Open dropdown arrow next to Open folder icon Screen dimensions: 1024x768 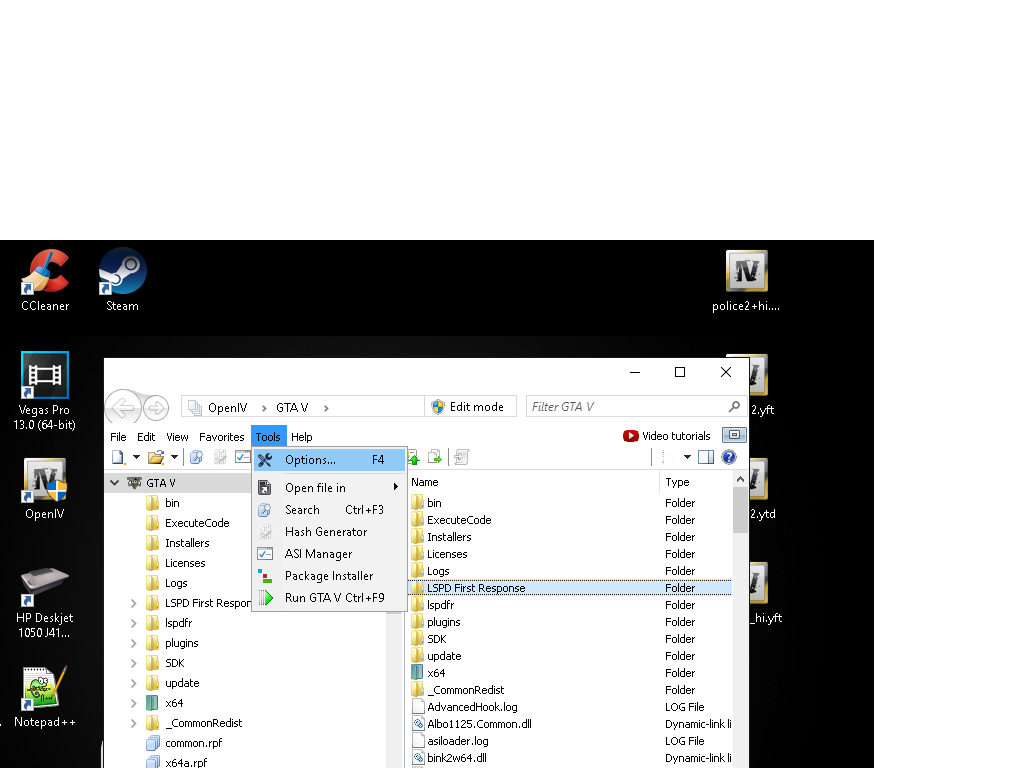pos(174,457)
